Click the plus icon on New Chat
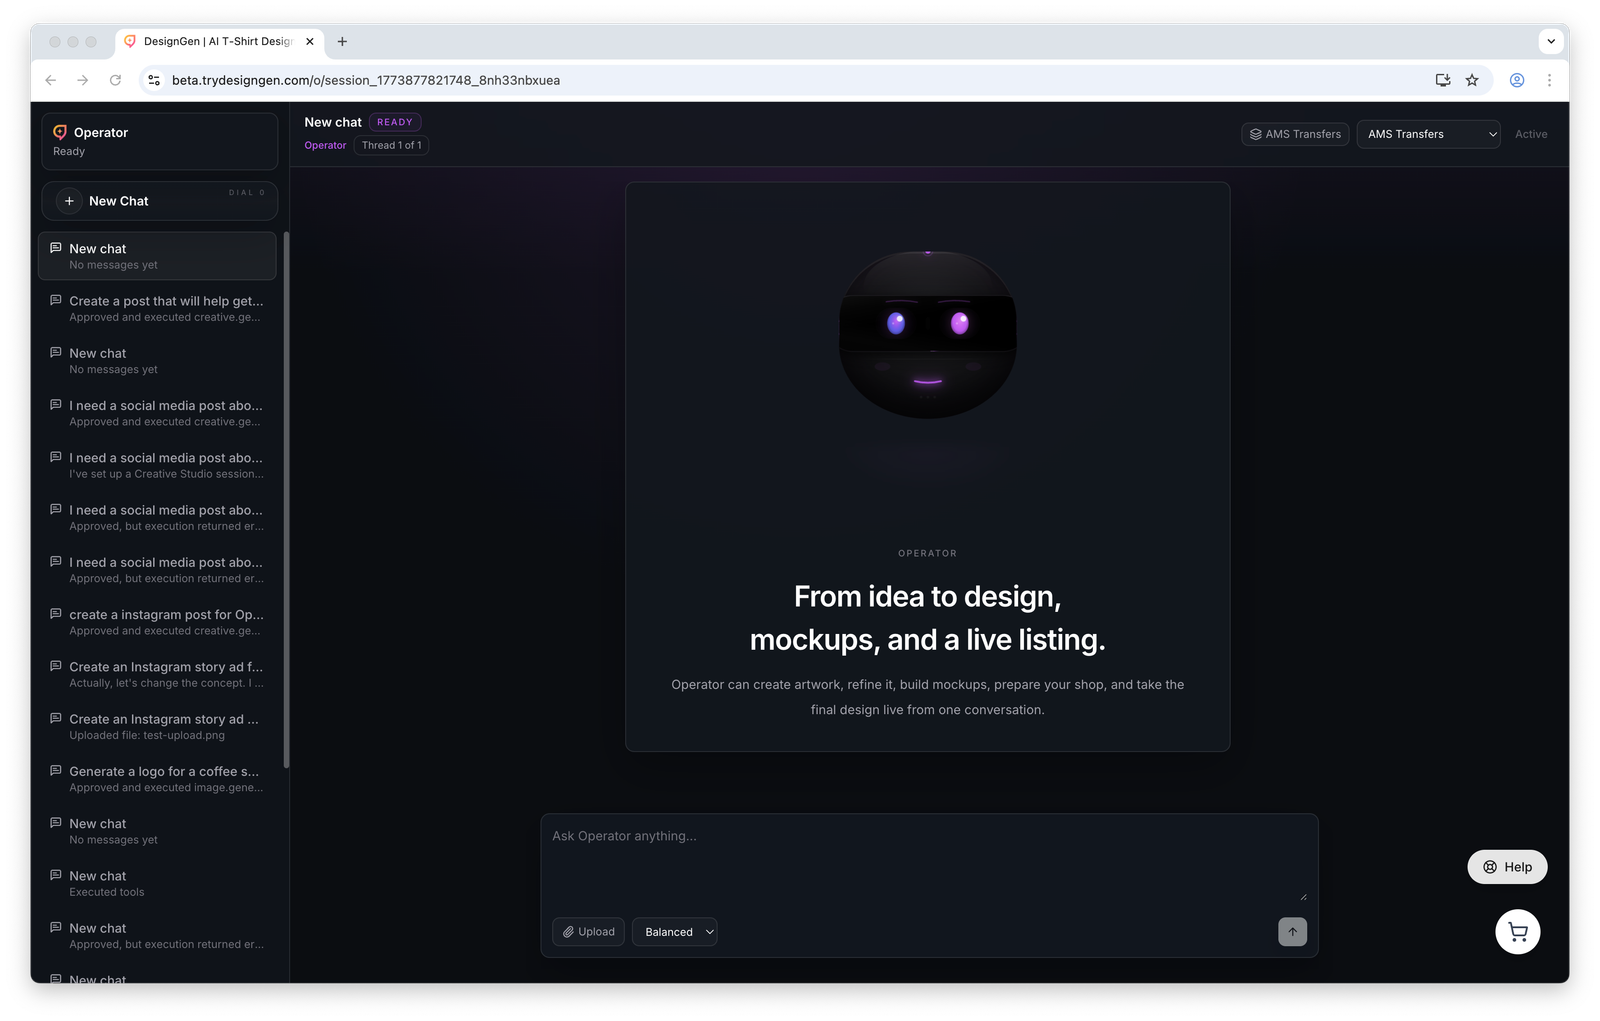The image size is (1600, 1021). [x=69, y=201]
